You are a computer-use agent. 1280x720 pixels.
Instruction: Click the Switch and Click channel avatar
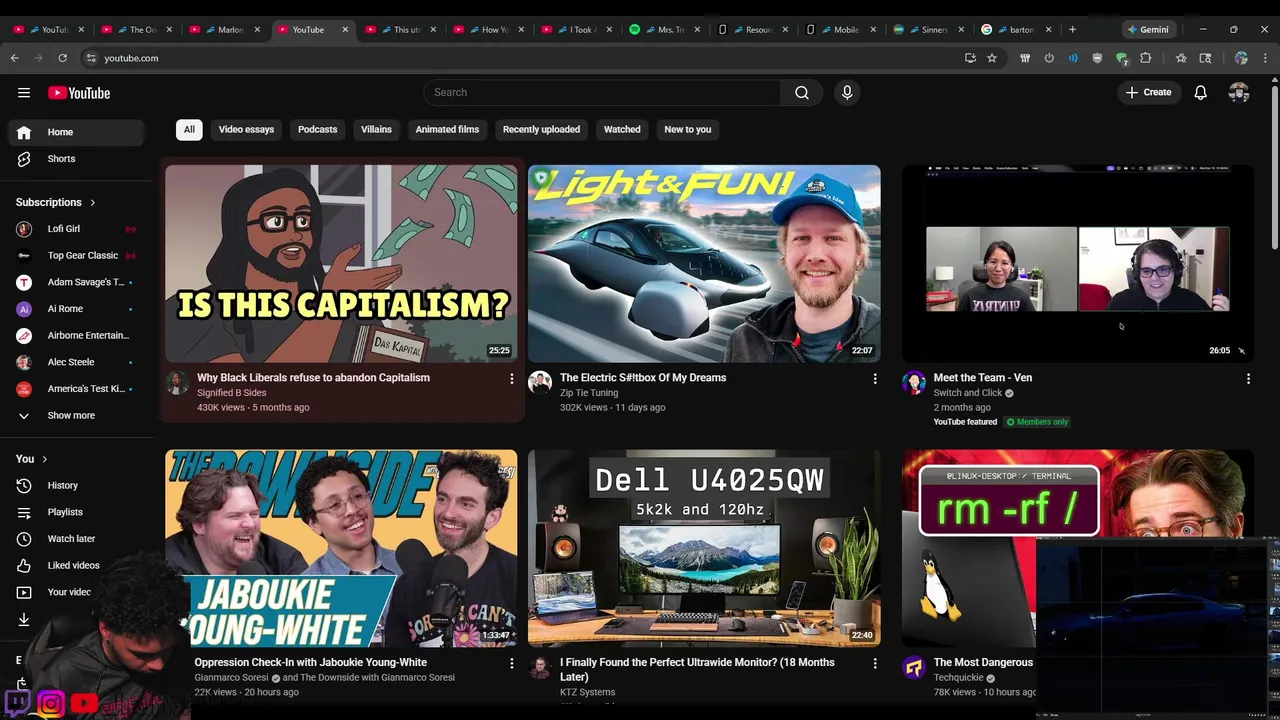click(x=914, y=383)
